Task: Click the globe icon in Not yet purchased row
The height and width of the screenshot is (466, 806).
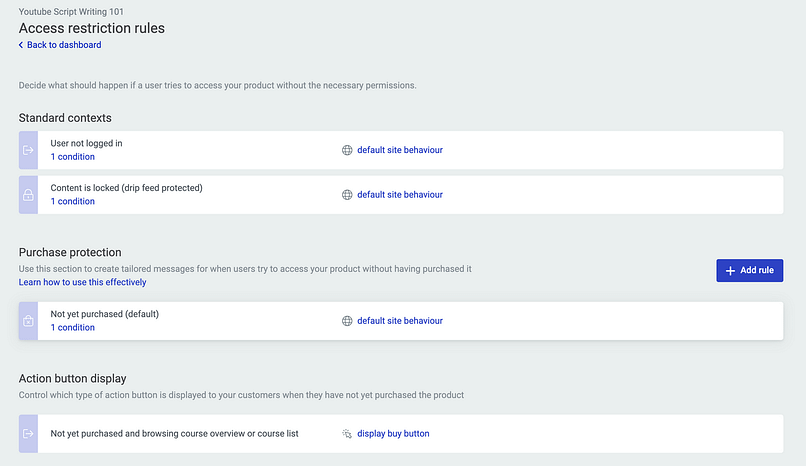Action: pos(347,321)
